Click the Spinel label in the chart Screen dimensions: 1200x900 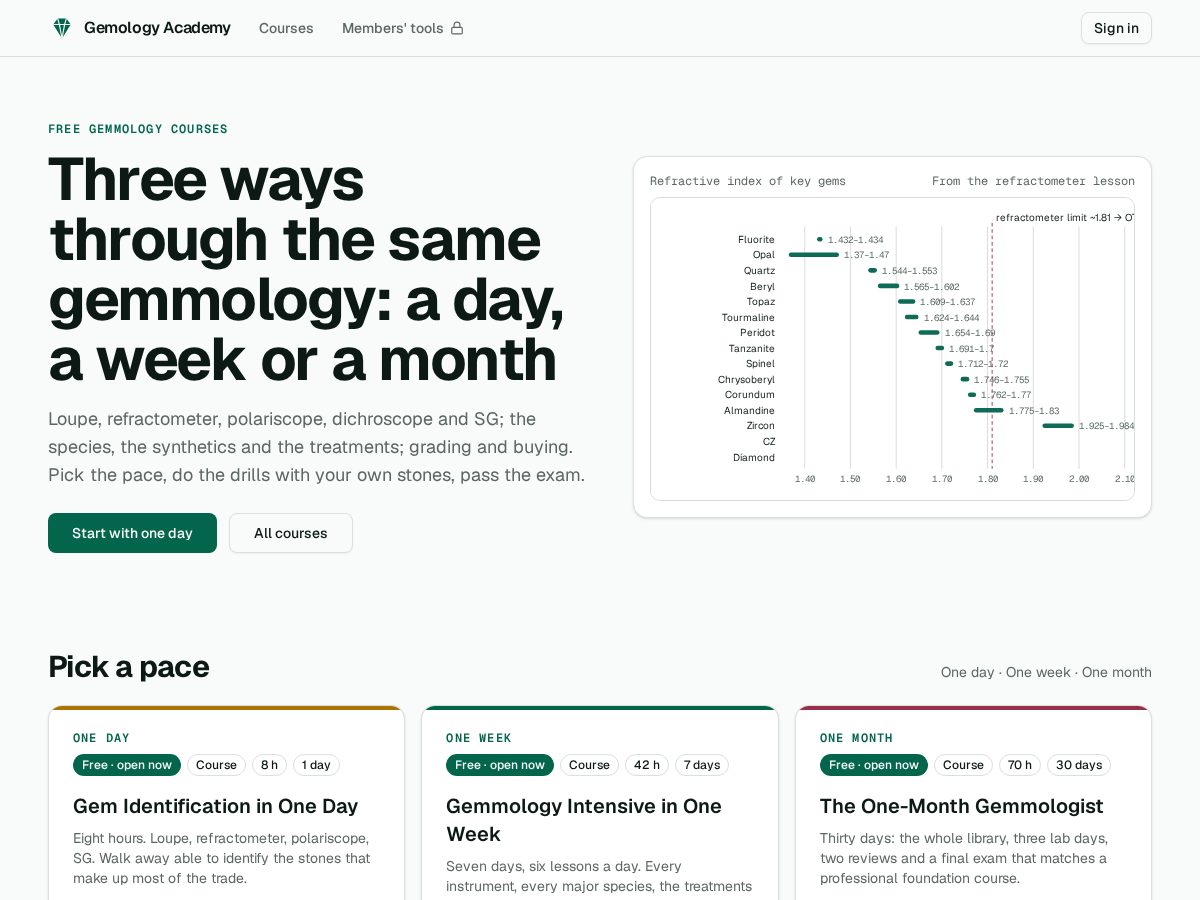pyautogui.click(x=760, y=364)
